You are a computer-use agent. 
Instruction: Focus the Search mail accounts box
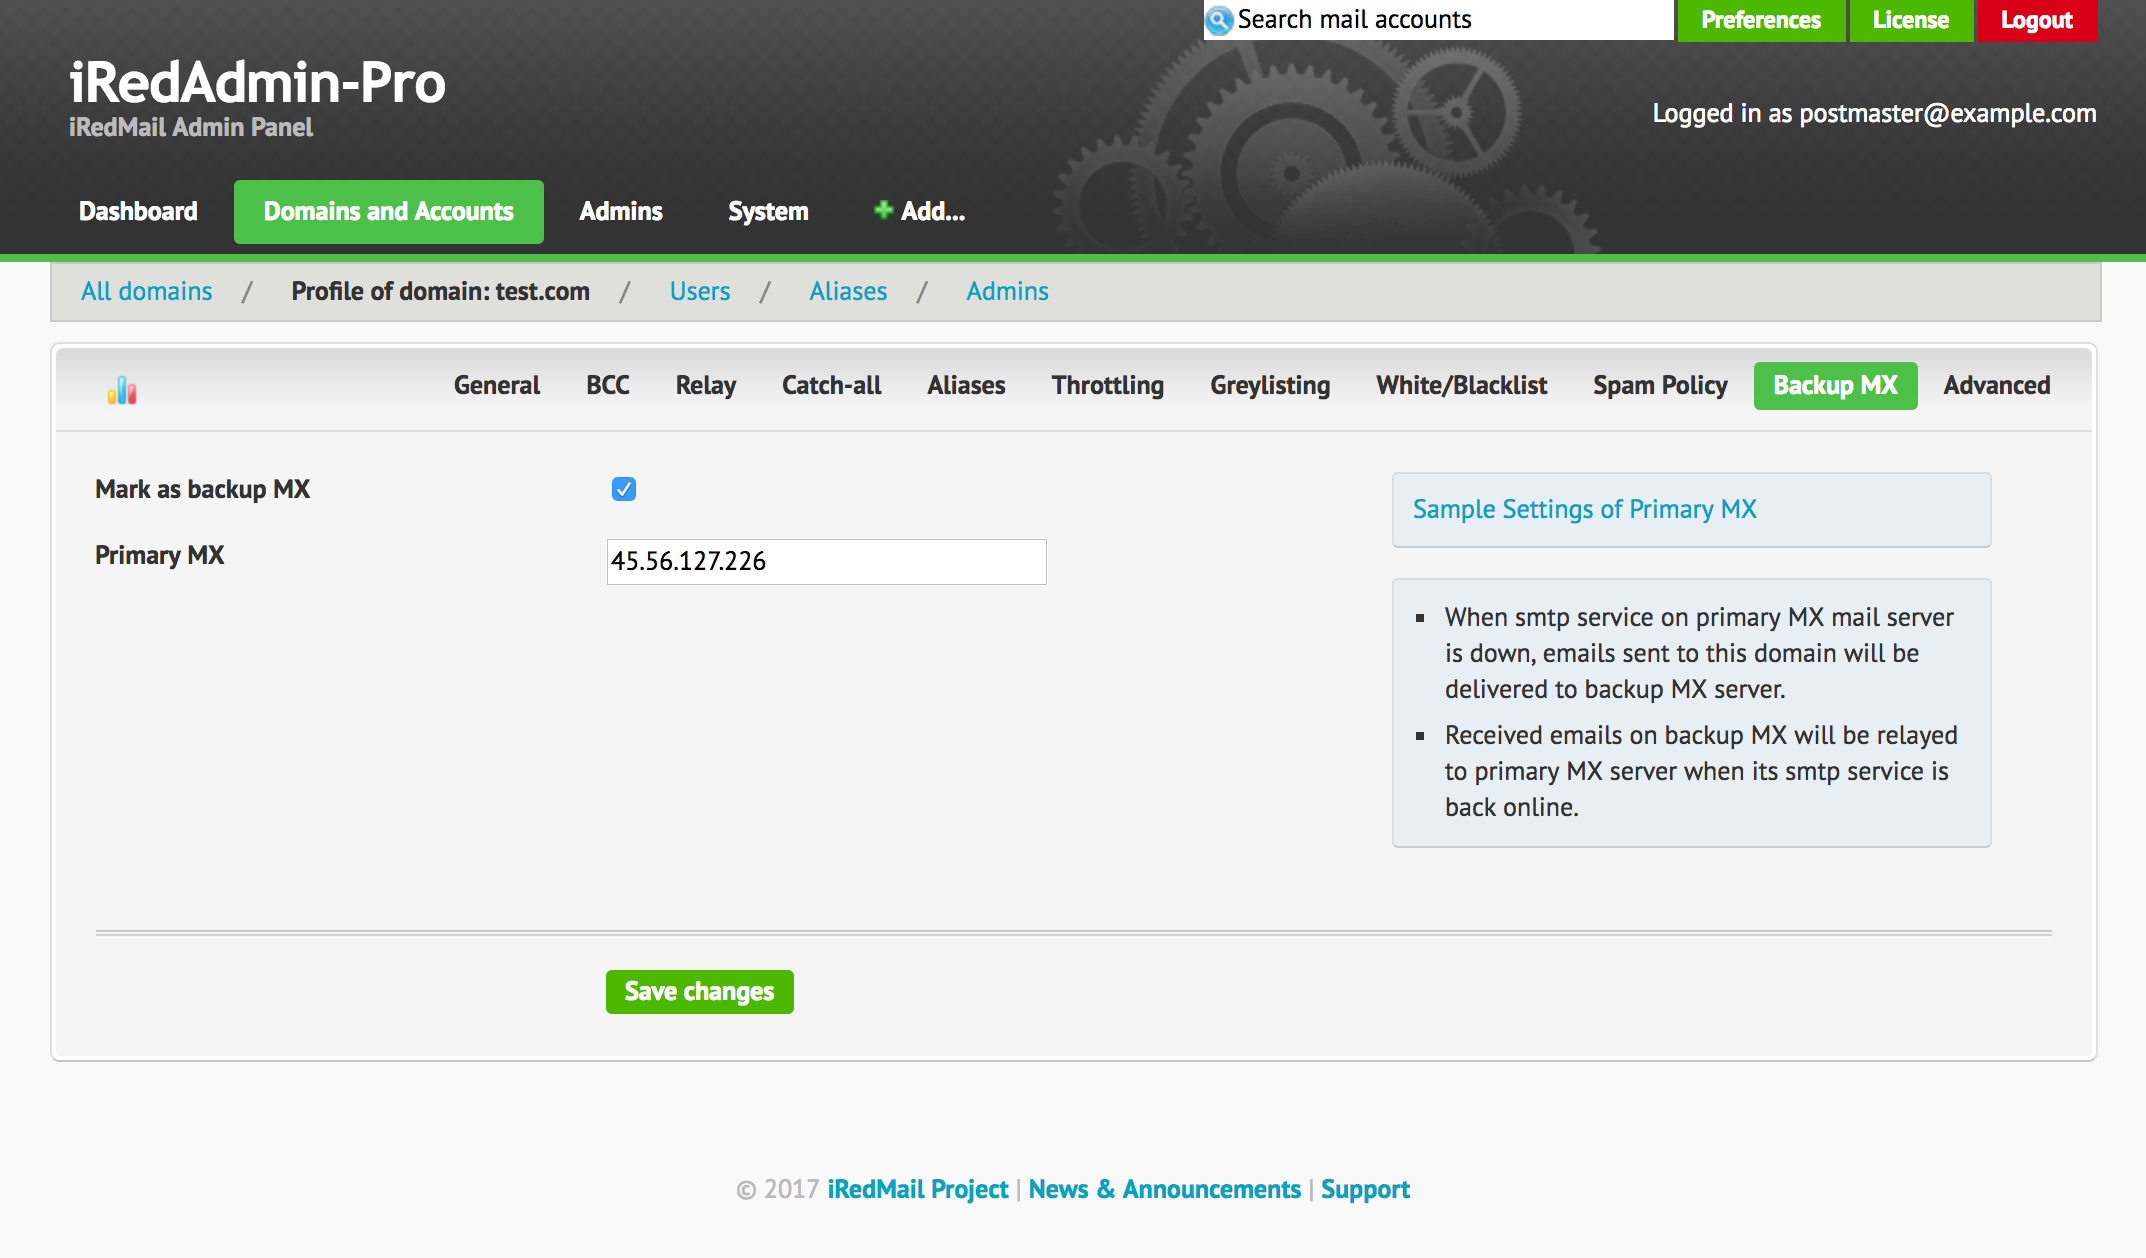tap(1450, 20)
